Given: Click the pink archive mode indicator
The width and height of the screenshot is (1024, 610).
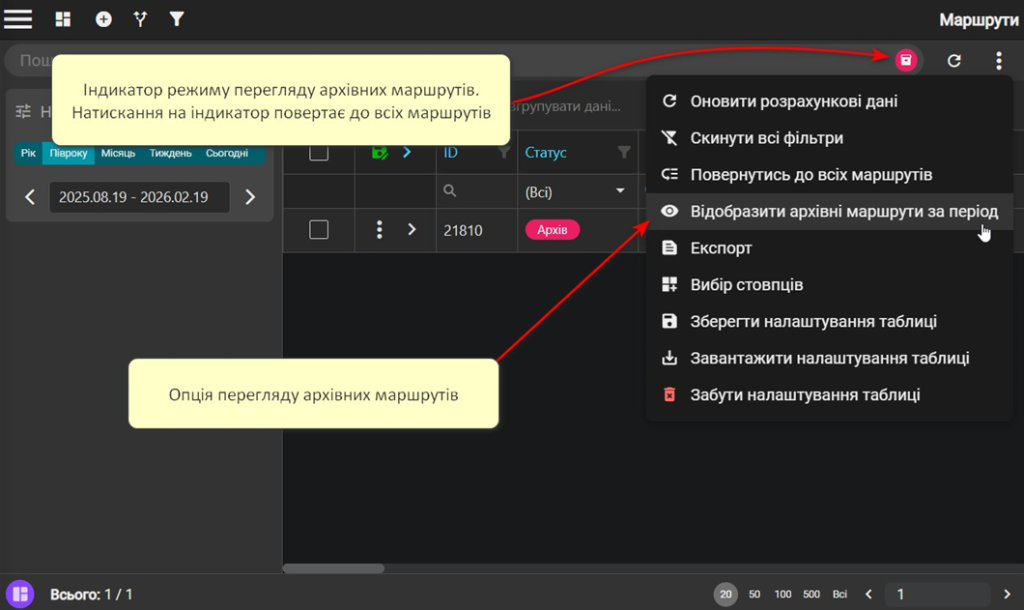Looking at the screenshot, I should (906, 60).
